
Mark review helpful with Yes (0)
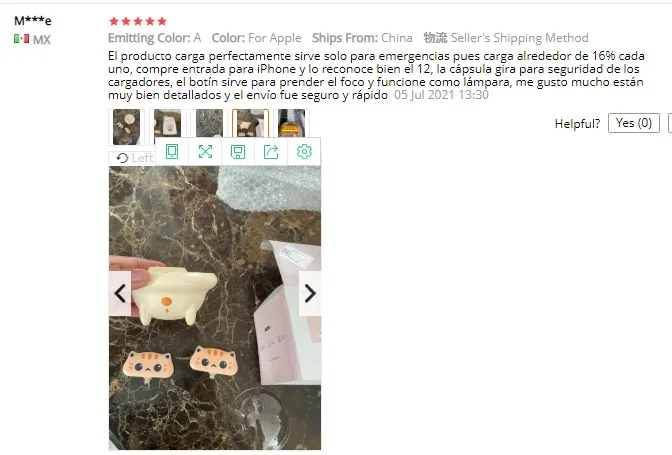tap(633, 123)
